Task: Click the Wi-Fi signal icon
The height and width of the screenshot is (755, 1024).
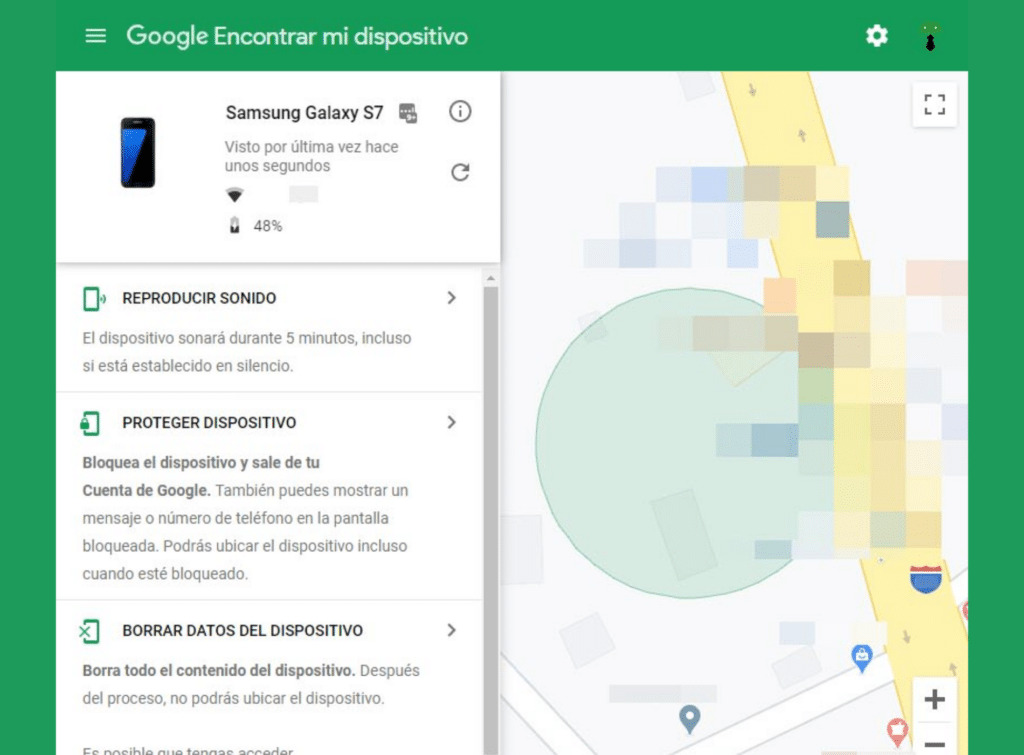Action: (234, 195)
